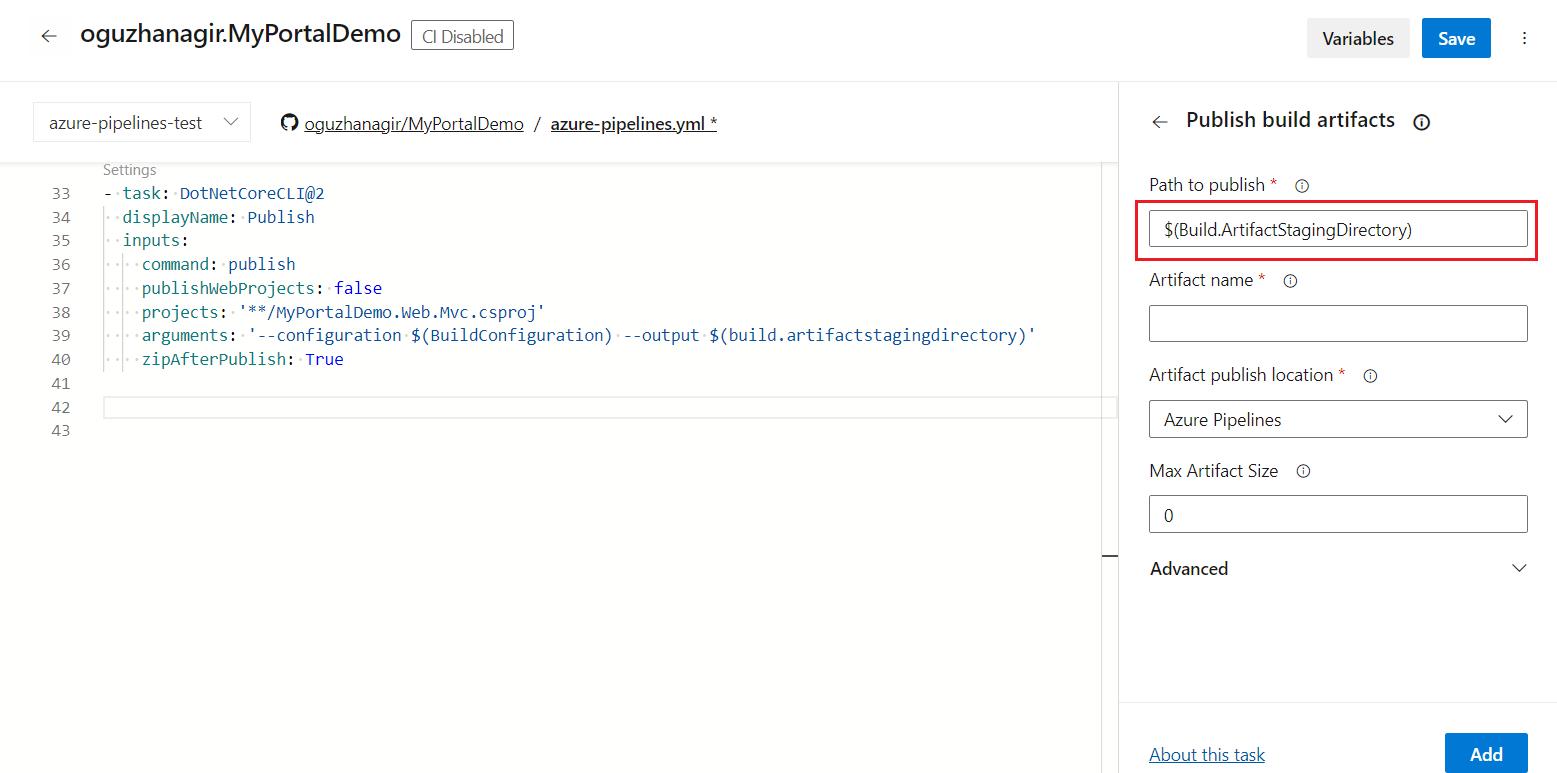This screenshot has width=1557, height=773.
Task: Click line number 33 in the gutter
Action: click(60, 193)
